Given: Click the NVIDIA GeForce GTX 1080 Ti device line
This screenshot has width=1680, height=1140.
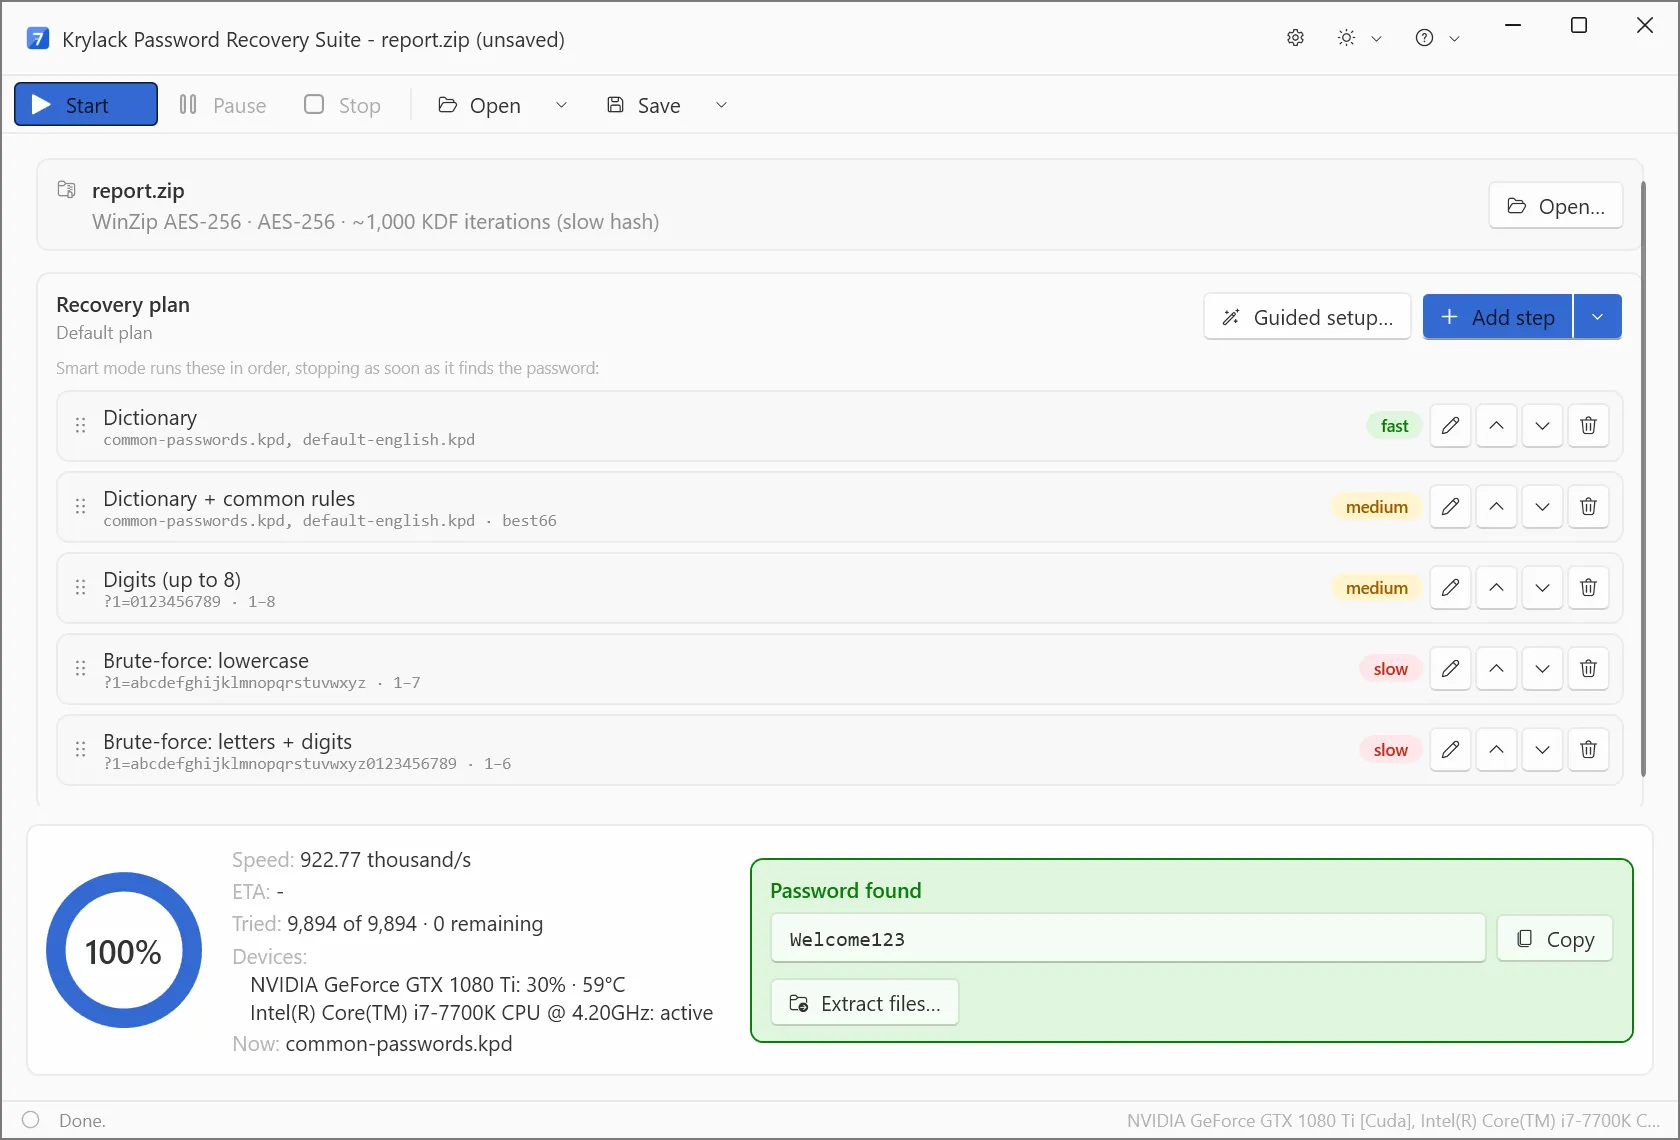Looking at the screenshot, I should 438,985.
